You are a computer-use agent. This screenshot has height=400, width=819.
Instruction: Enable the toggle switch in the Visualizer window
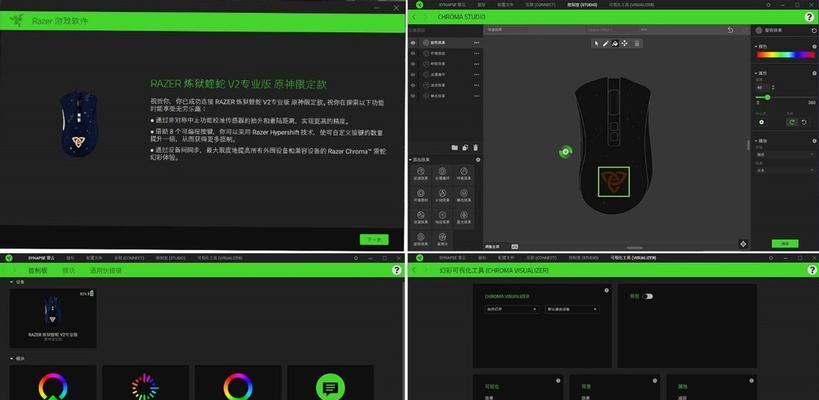point(648,296)
